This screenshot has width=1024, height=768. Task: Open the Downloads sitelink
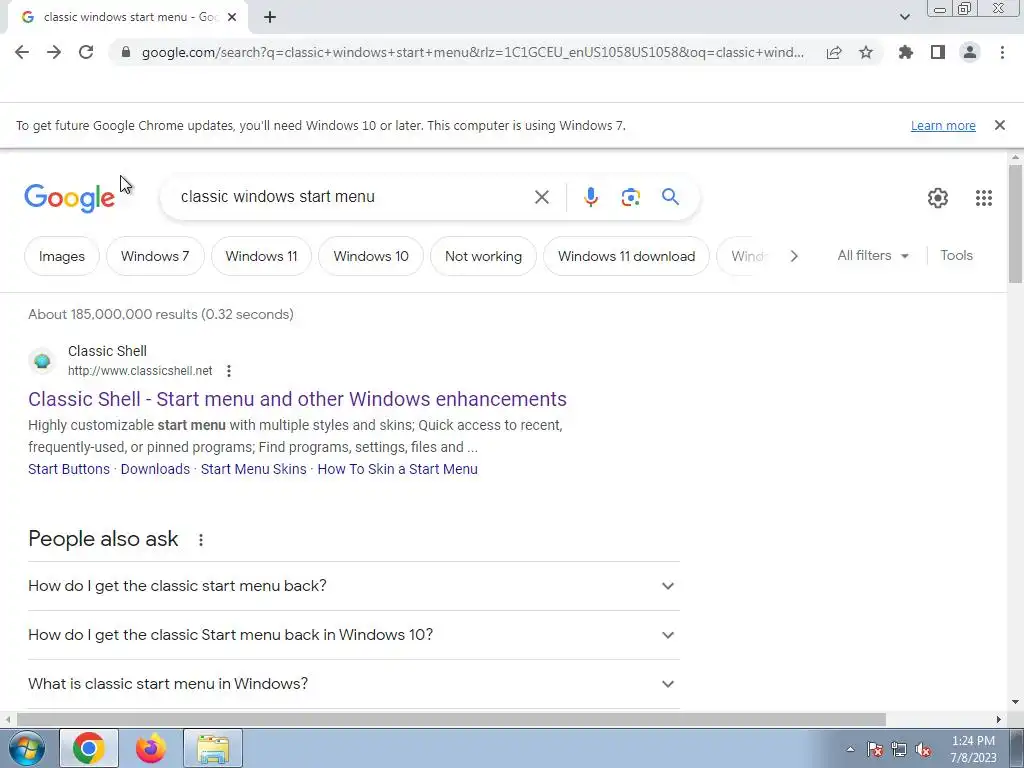point(155,469)
